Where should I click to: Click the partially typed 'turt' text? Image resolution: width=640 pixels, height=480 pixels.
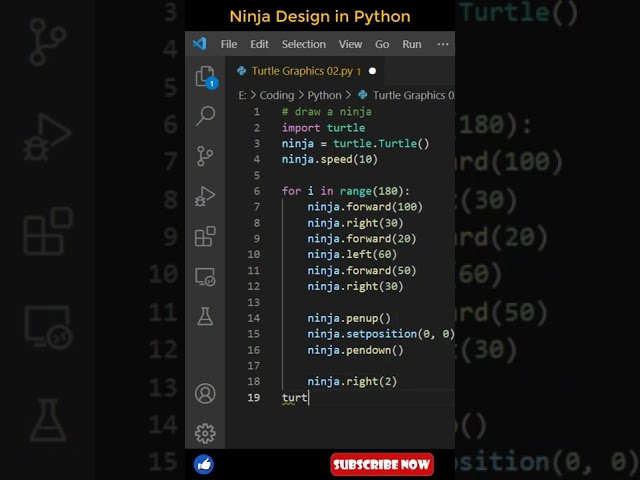point(294,398)
